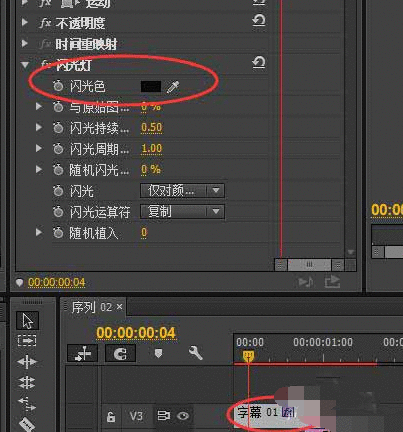Click the 闪光周期 value 1.00

(152, 149)
